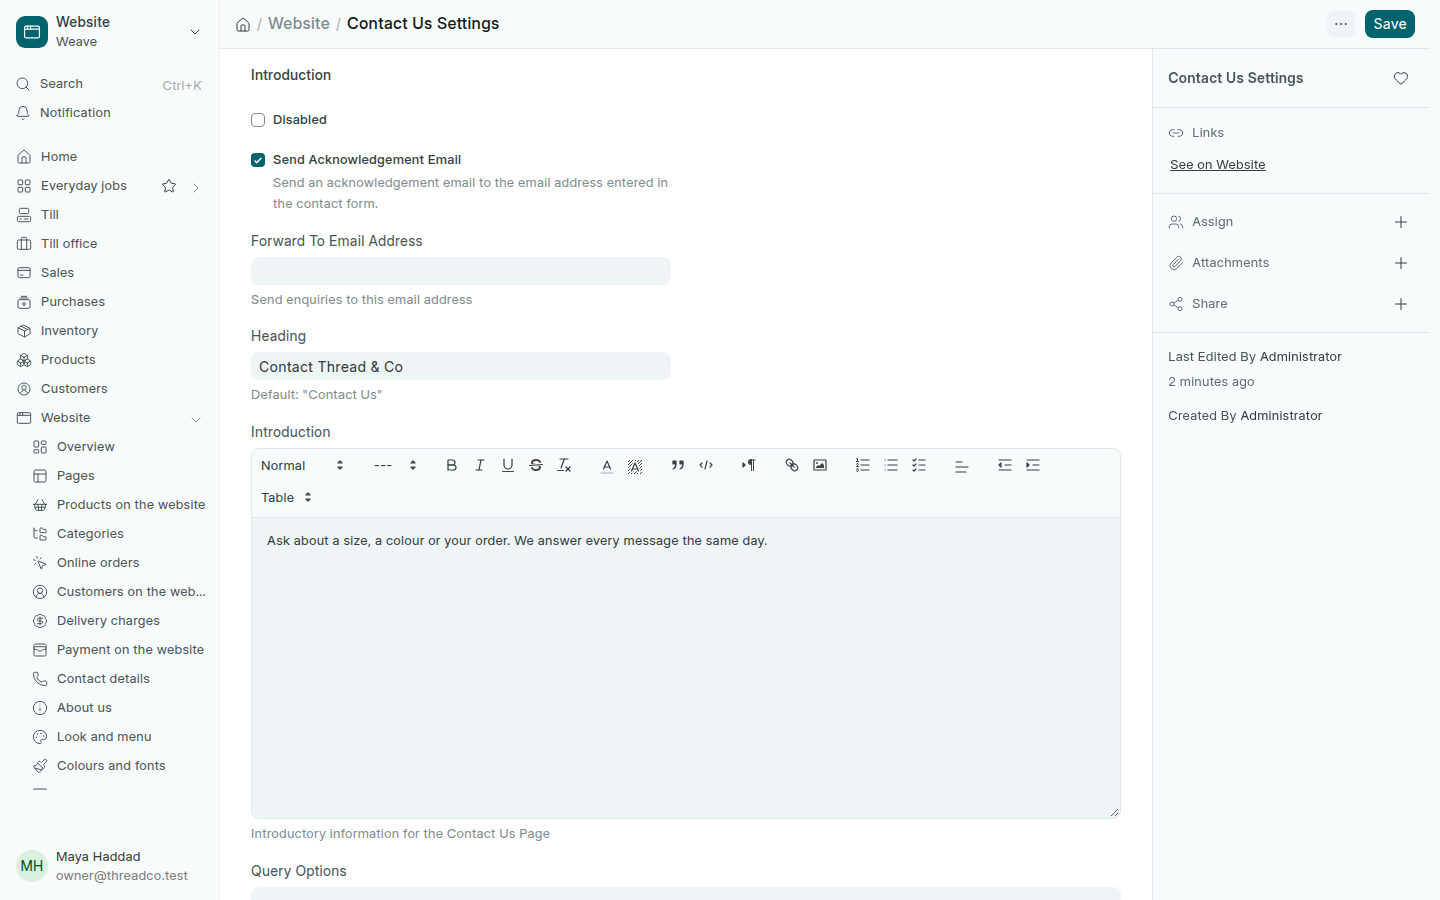Choose a background highlight colour
1440x900 pixels.
coord(635,465)
